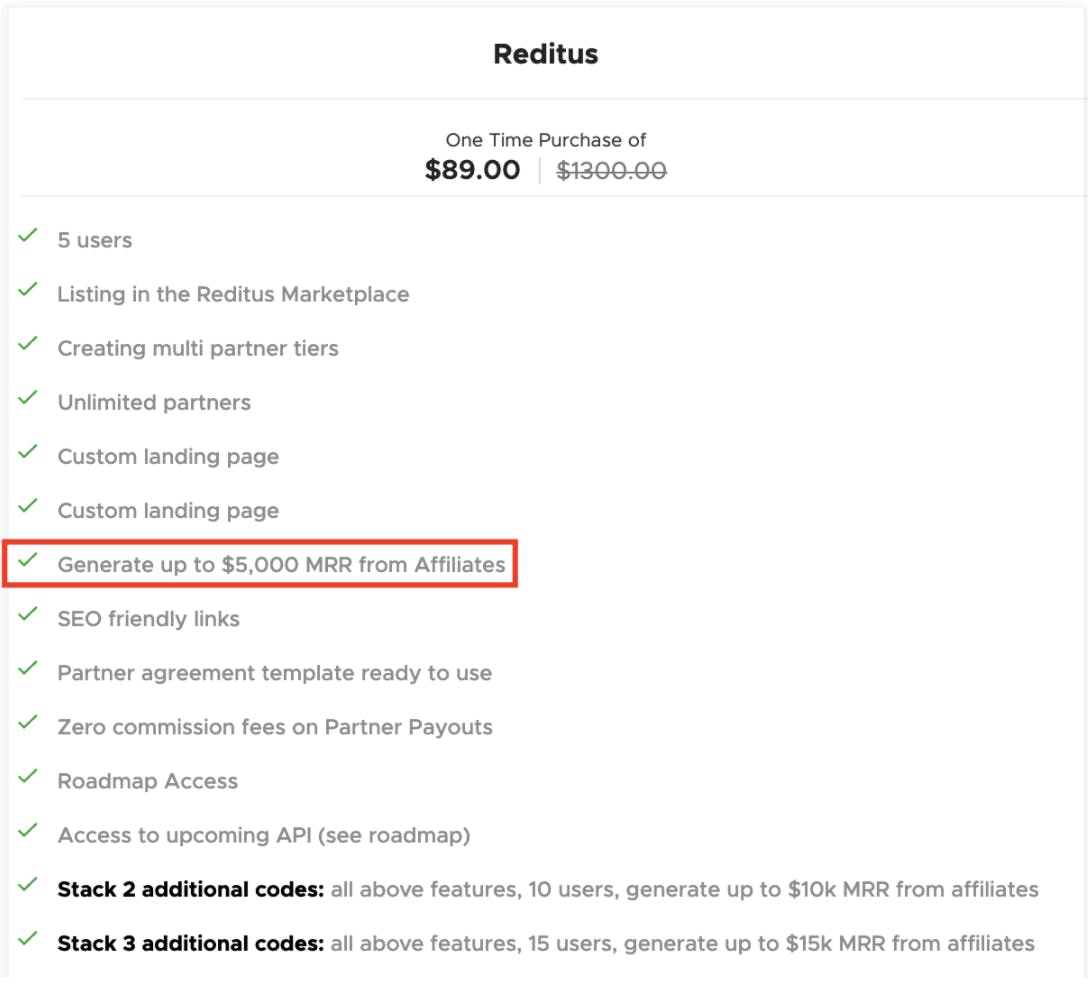Click checkmark beside Access to upcoming API
The image size is (1088, 988).
point(28,832)
